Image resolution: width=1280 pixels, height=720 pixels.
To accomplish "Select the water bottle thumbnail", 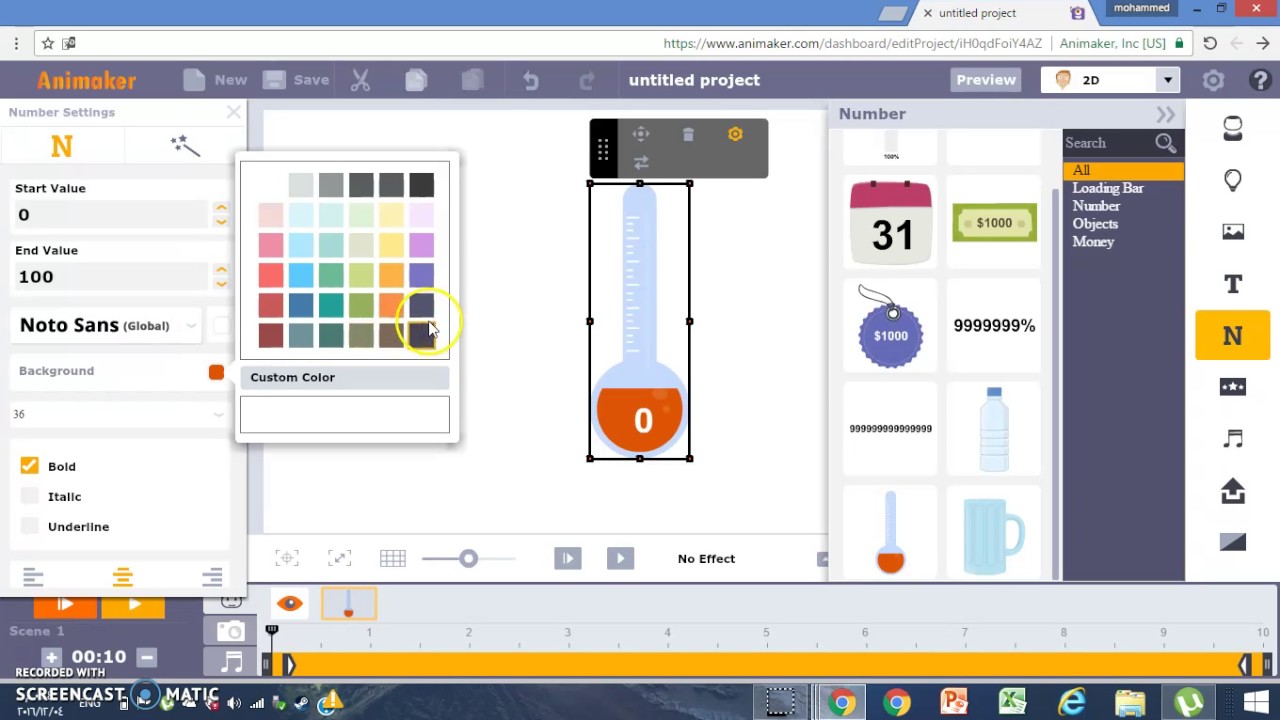I will pos(994,429).
